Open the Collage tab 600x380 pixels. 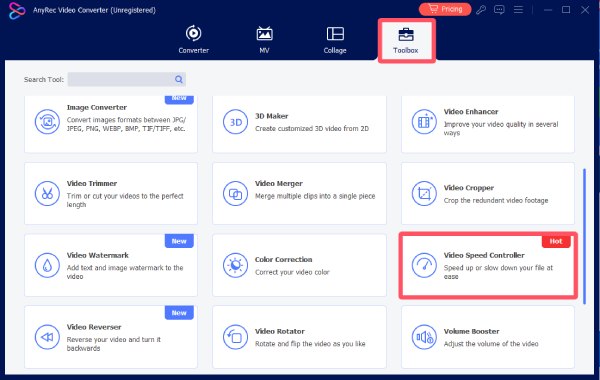(x=335, y=39)
